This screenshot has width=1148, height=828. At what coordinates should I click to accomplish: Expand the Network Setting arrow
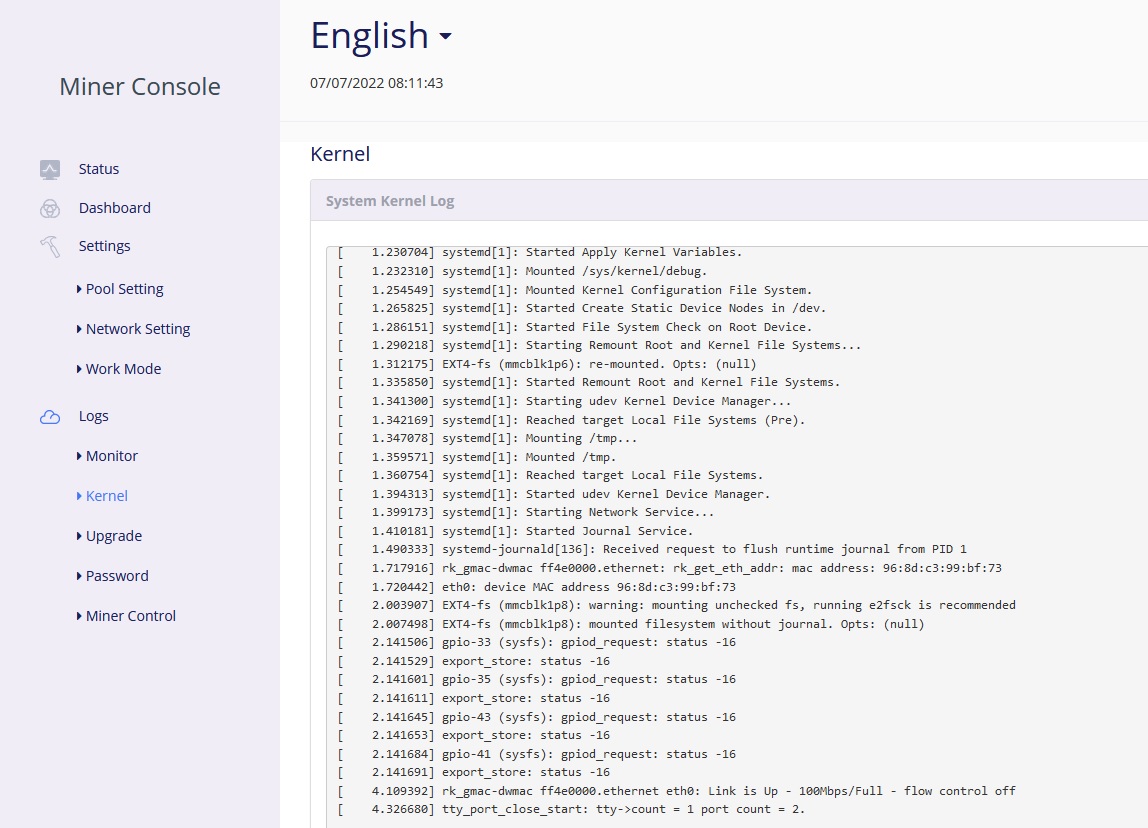pos(79,329)
